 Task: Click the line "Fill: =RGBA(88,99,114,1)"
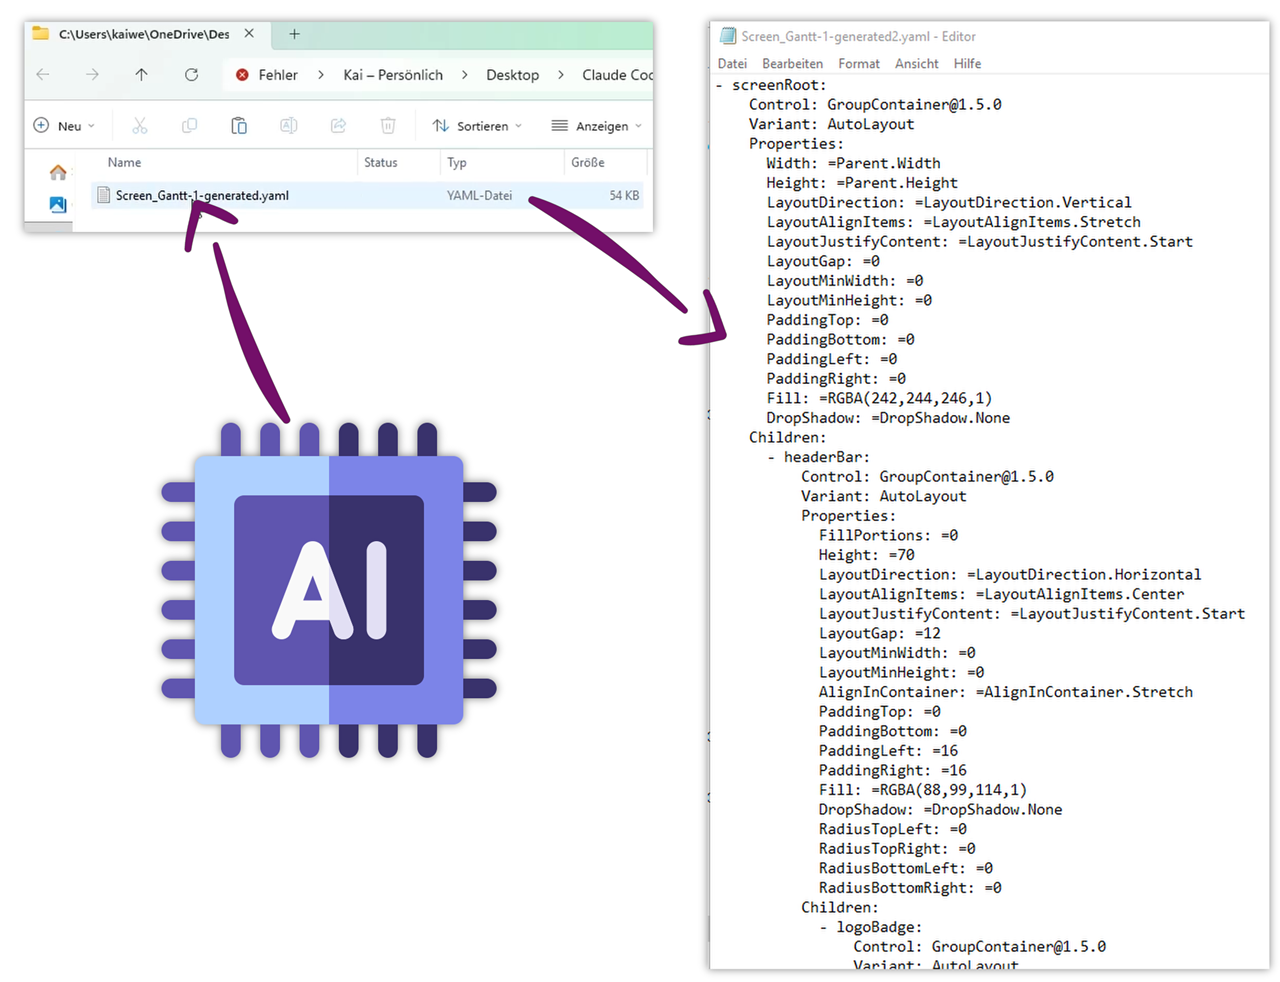point(923,790)
